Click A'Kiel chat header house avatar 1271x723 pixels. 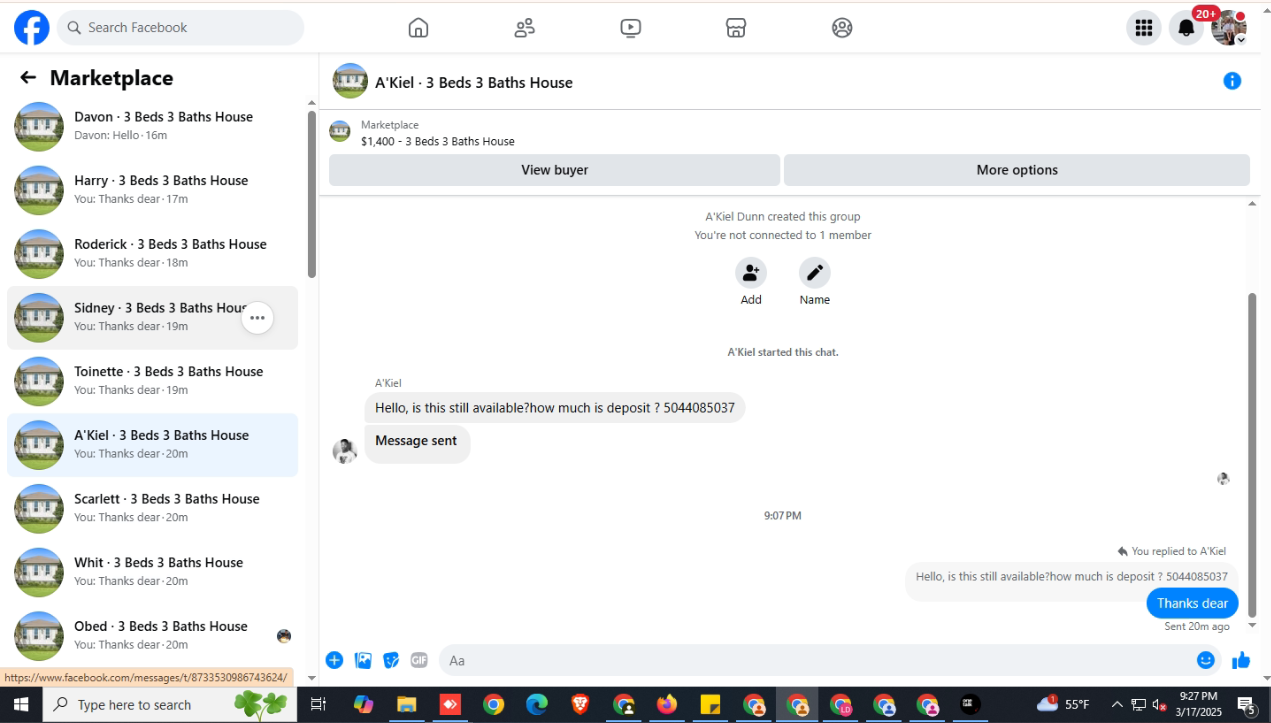[350, 81]
